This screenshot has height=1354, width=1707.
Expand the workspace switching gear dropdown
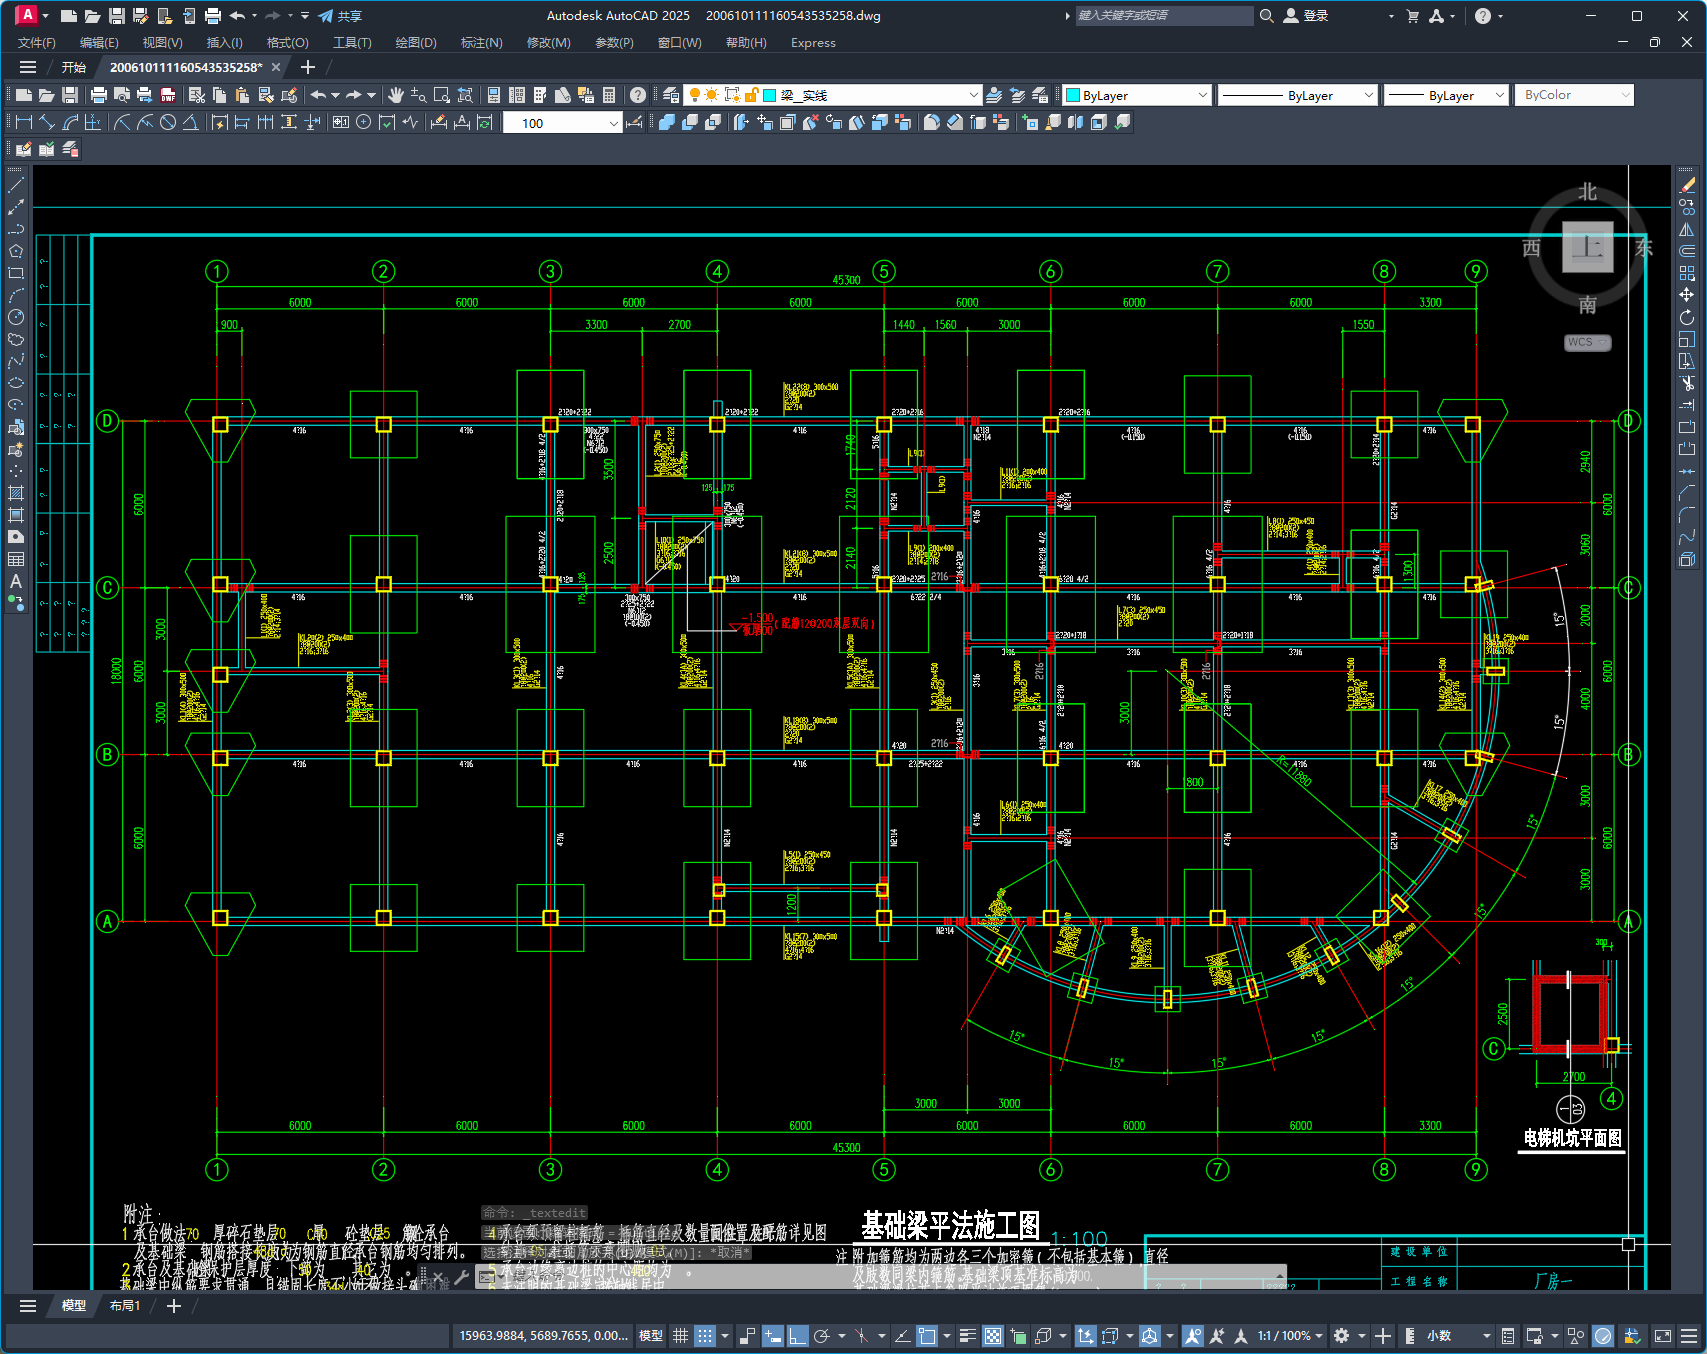pyautogui.click(x=1361, y=1336)
